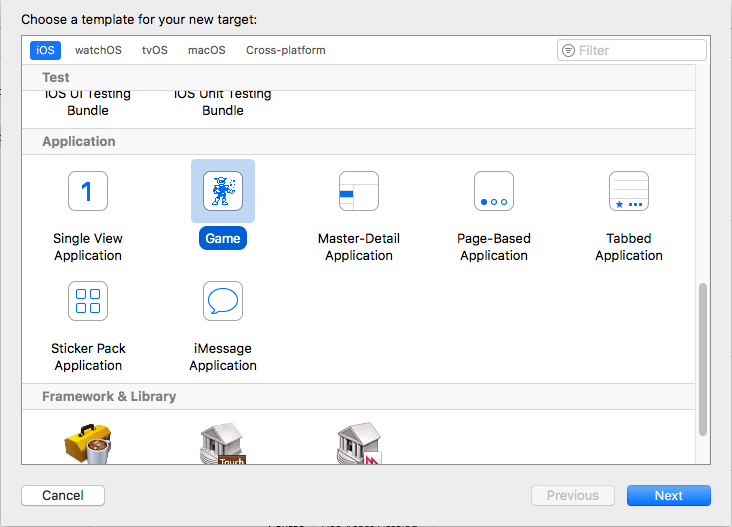Screen dimensions: 732x527
Task: Click the template list vertical scrollbar
Action: [703, 359]
